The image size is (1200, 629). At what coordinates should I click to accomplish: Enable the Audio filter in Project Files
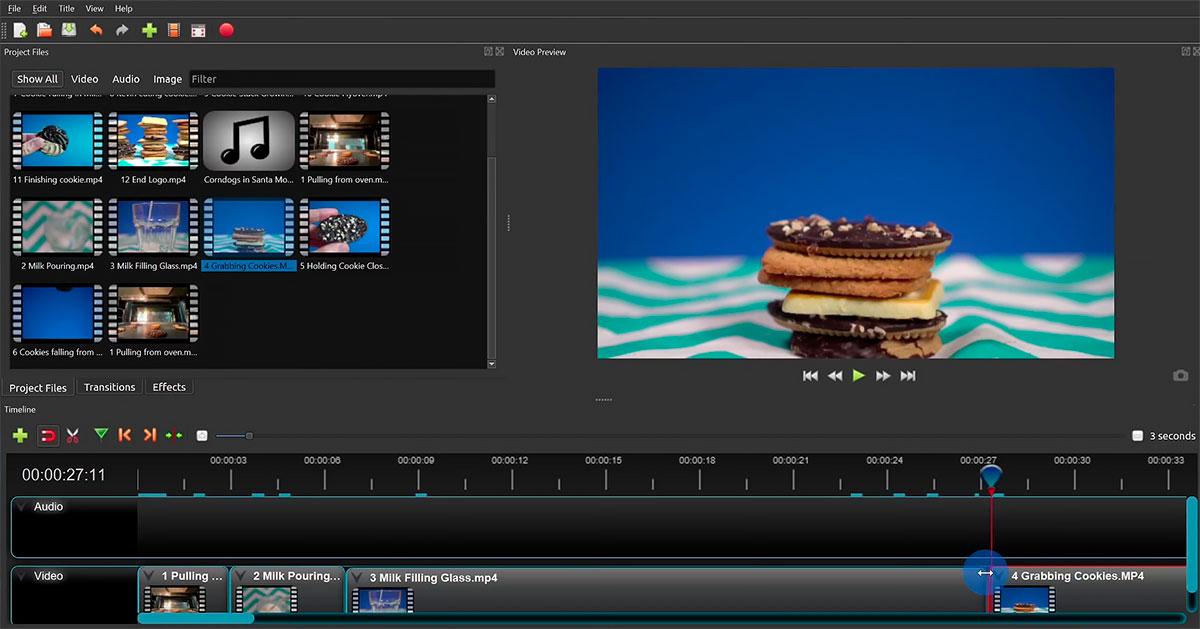coord(126,79)
